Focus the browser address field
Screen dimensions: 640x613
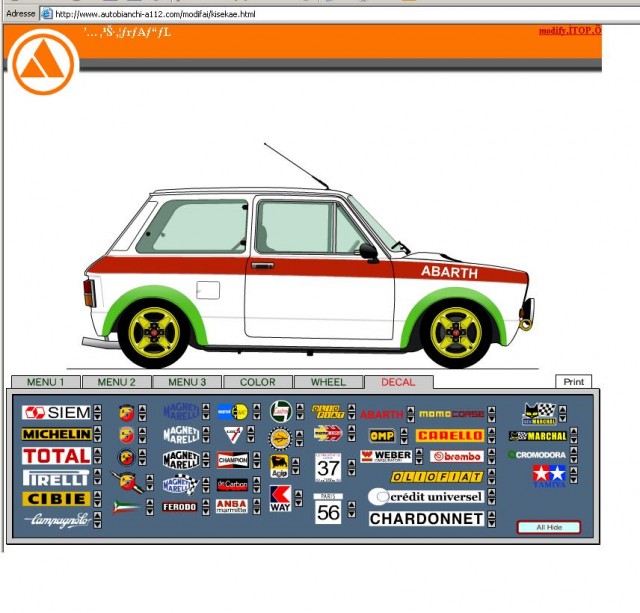(x=339, y=14)
